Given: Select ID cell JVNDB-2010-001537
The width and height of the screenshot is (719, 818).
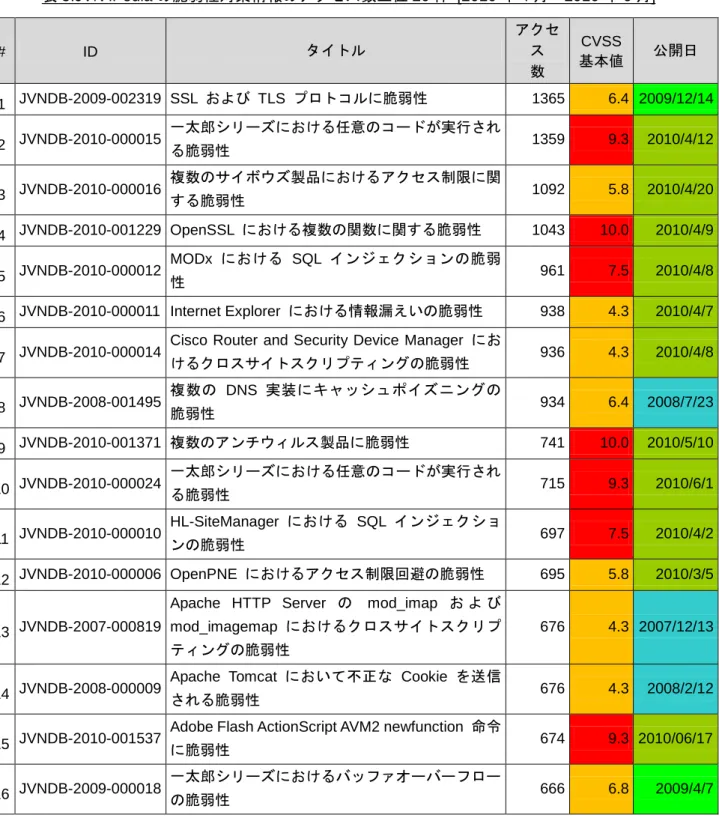Looking at the screenshot, I should pos(90,739).
